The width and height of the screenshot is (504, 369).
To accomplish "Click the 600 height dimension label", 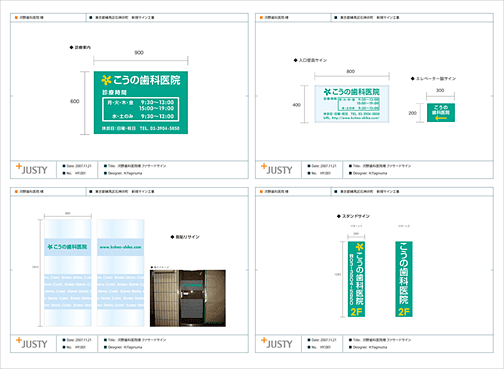I will pyautogui.click(x=75, y=101).
